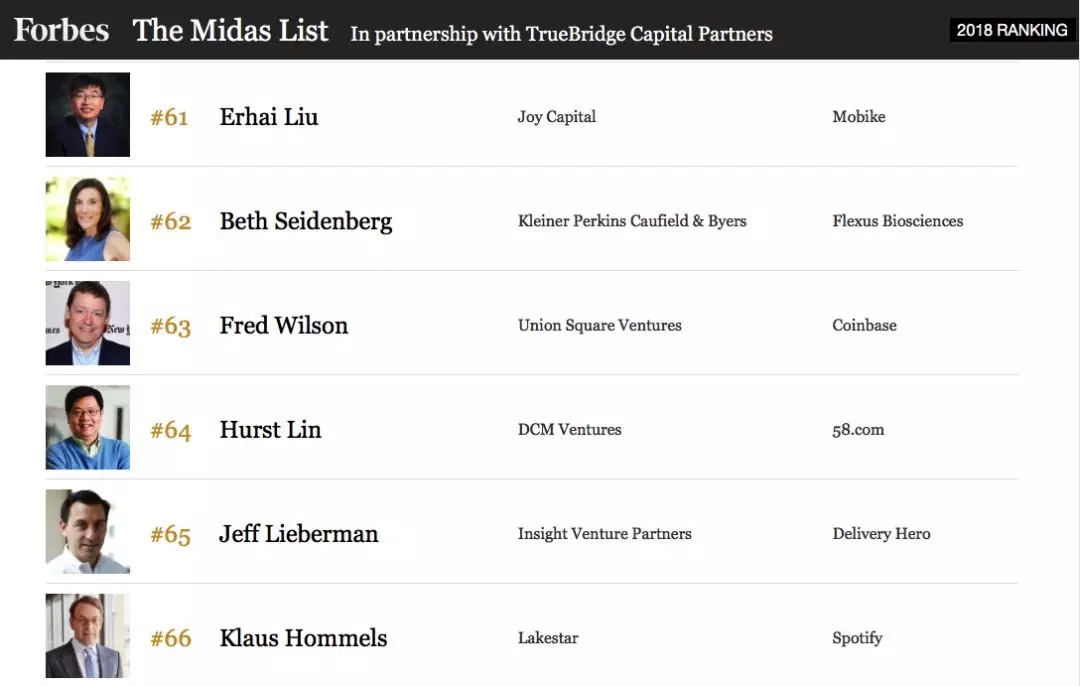The height and width of the screenshot is (686, 1080).
Task: Open Fred Wilson's name link
Action: click(x=284, y=325)
